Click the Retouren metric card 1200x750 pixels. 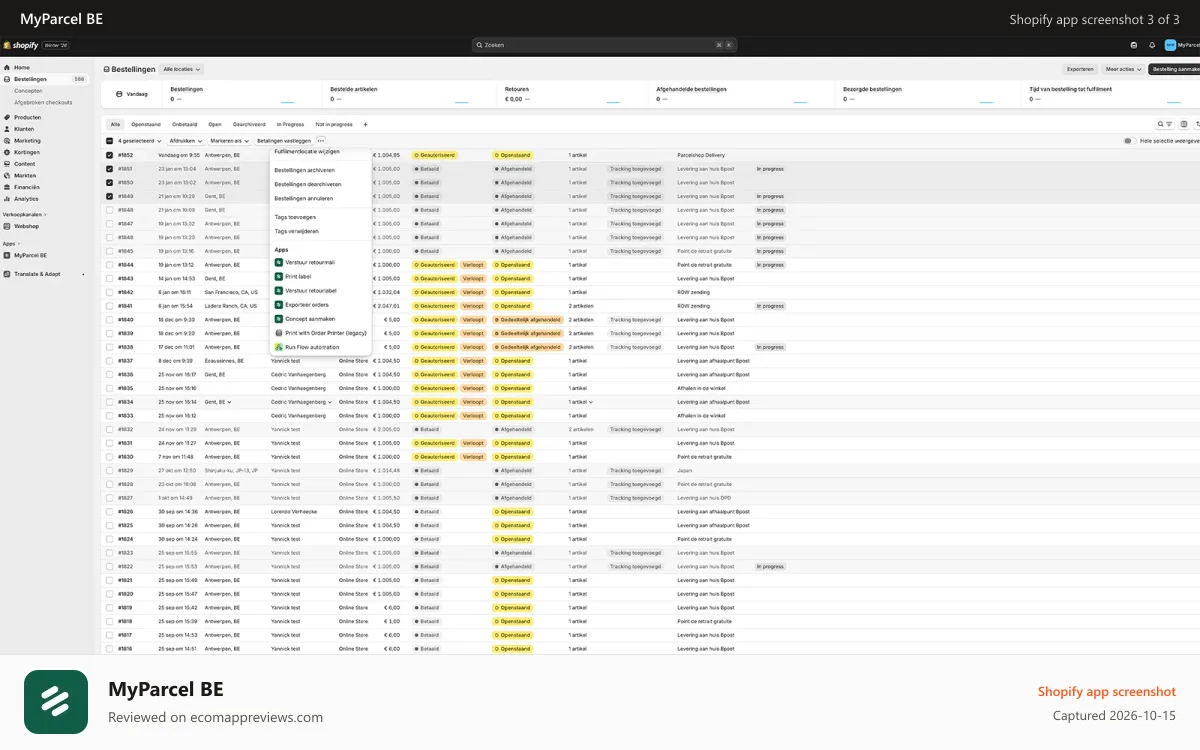(573, 94)
